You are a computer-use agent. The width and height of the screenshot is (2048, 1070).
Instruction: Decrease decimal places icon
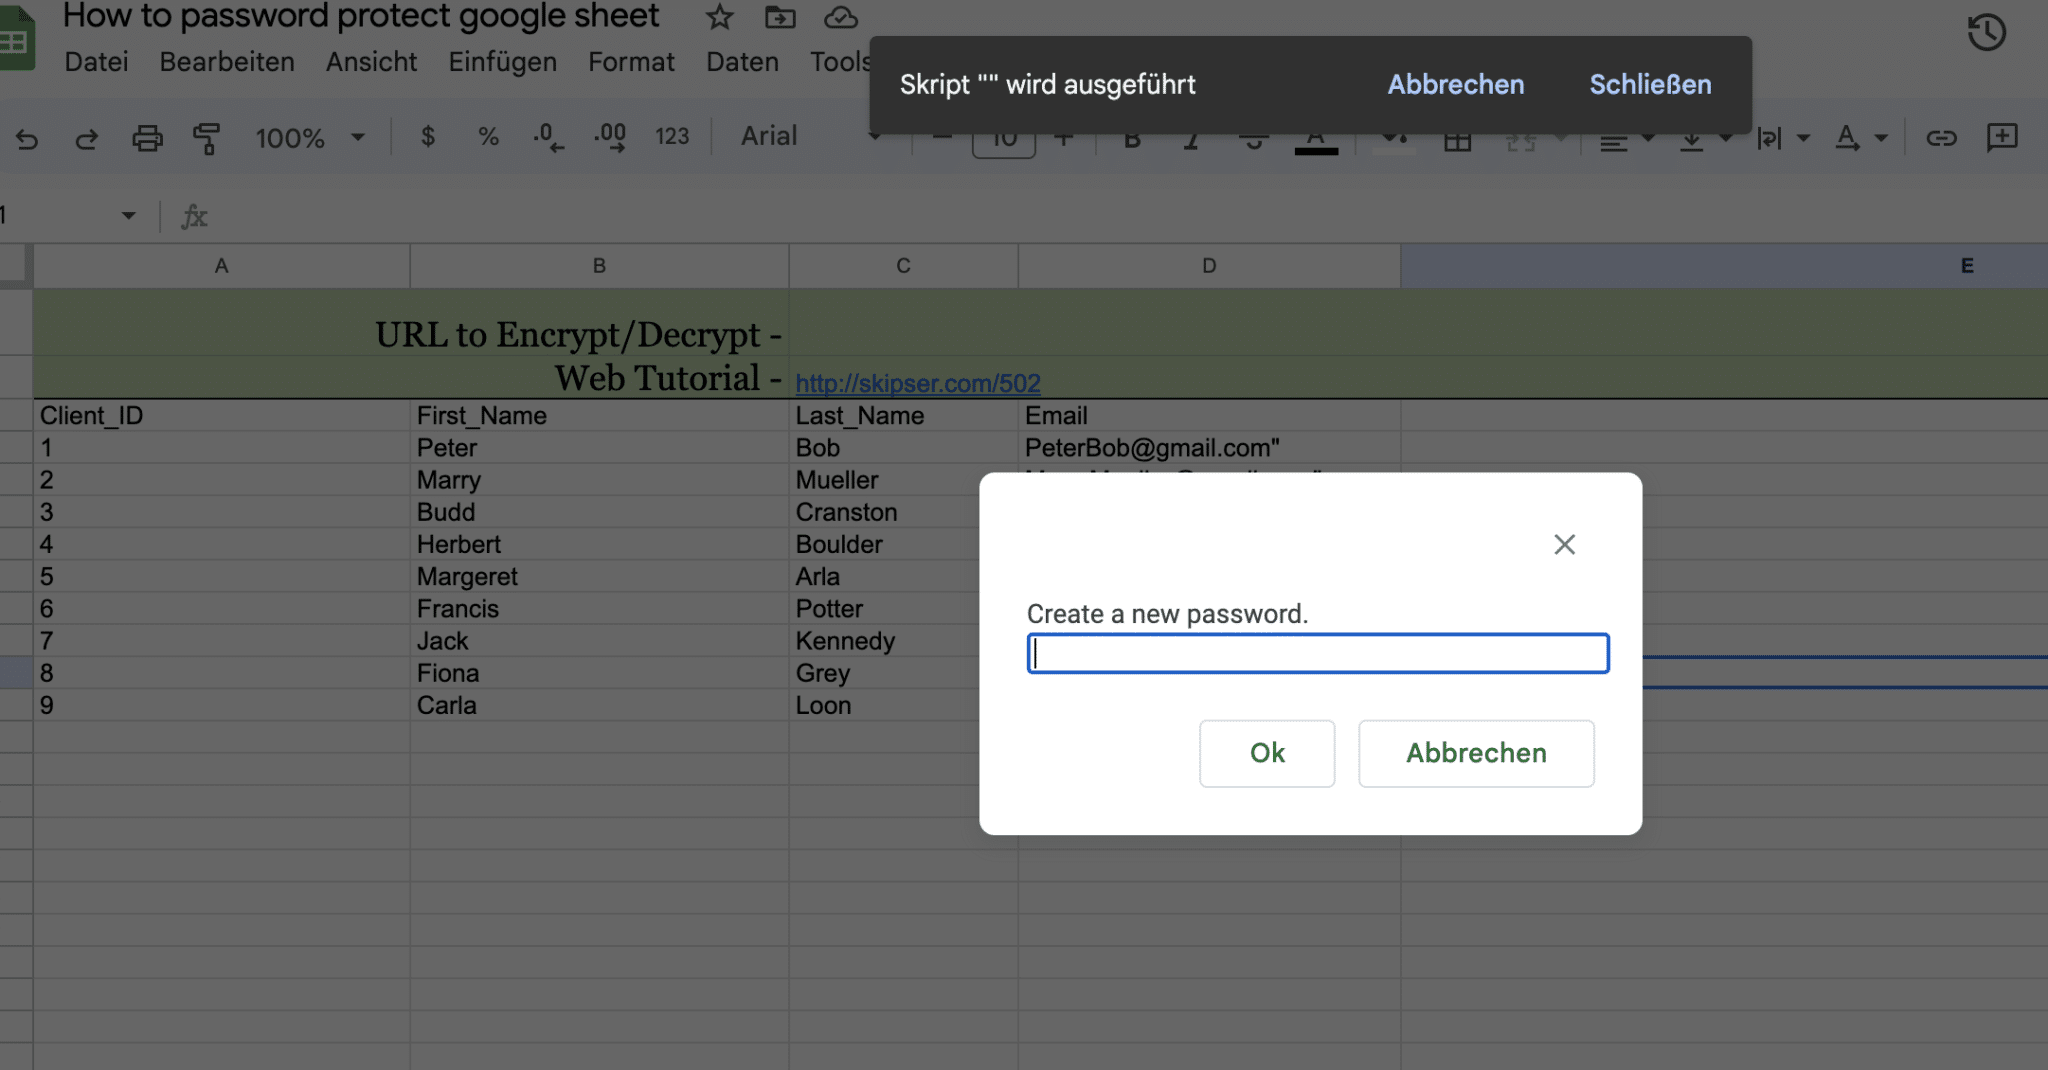pos(548,137)
